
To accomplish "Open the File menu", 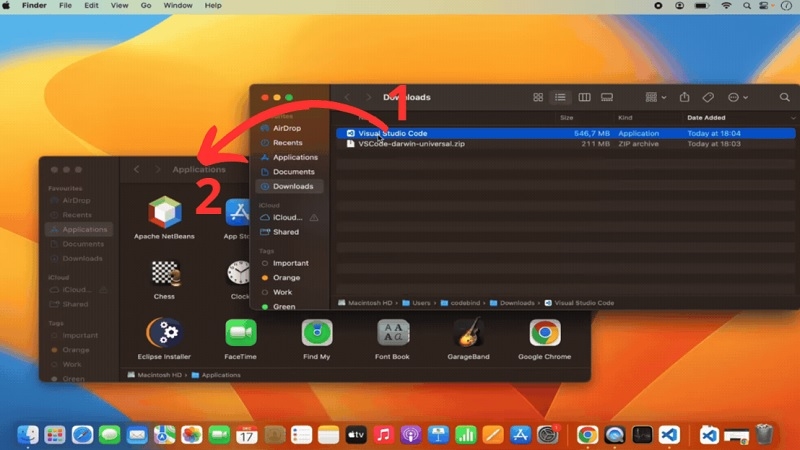I will (65, 6).
